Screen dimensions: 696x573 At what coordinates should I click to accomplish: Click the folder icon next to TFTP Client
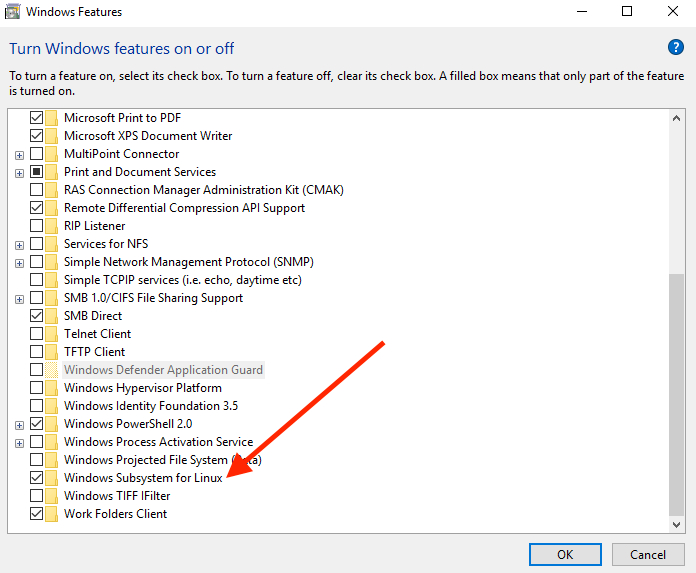51,352
